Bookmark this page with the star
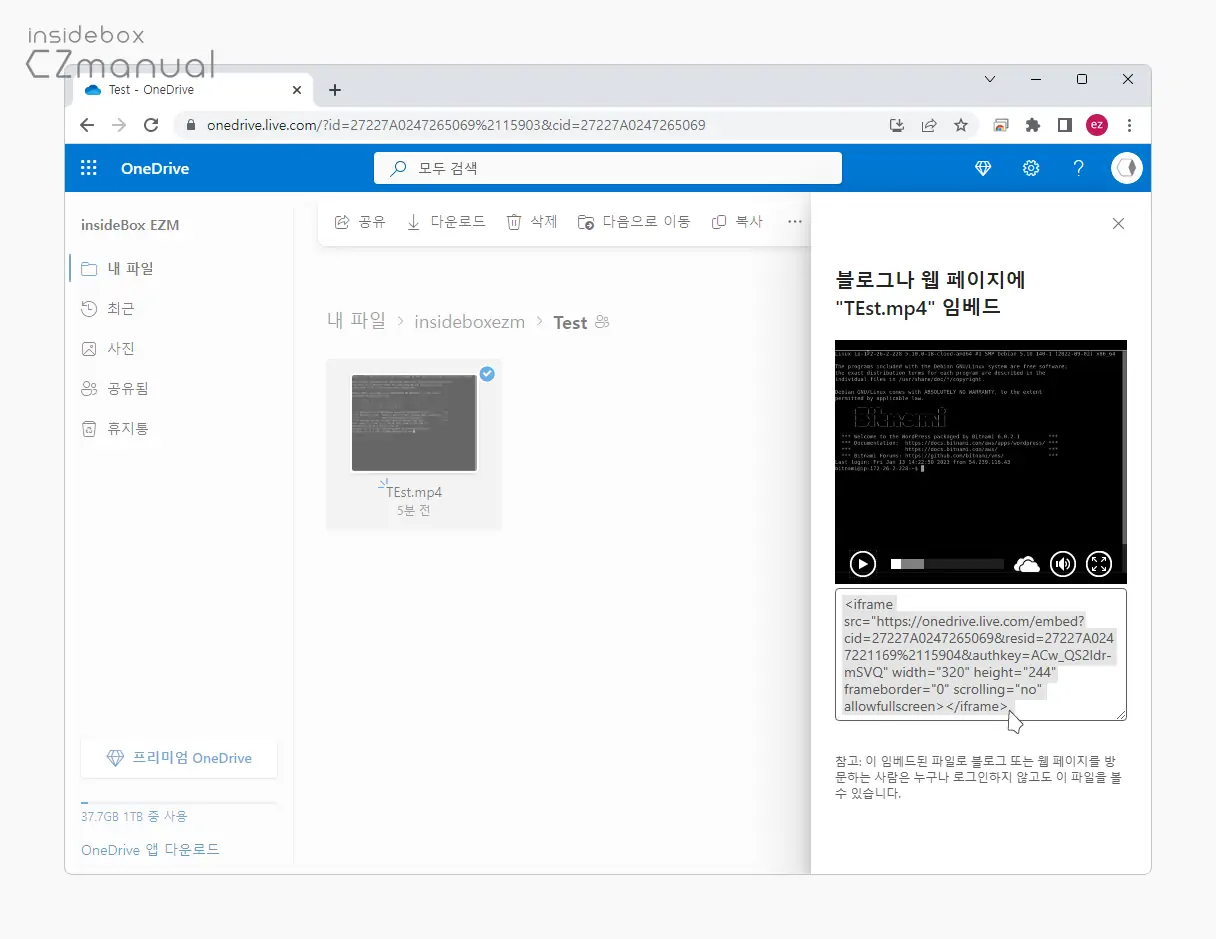1216x939 pixels. point(961,125)
